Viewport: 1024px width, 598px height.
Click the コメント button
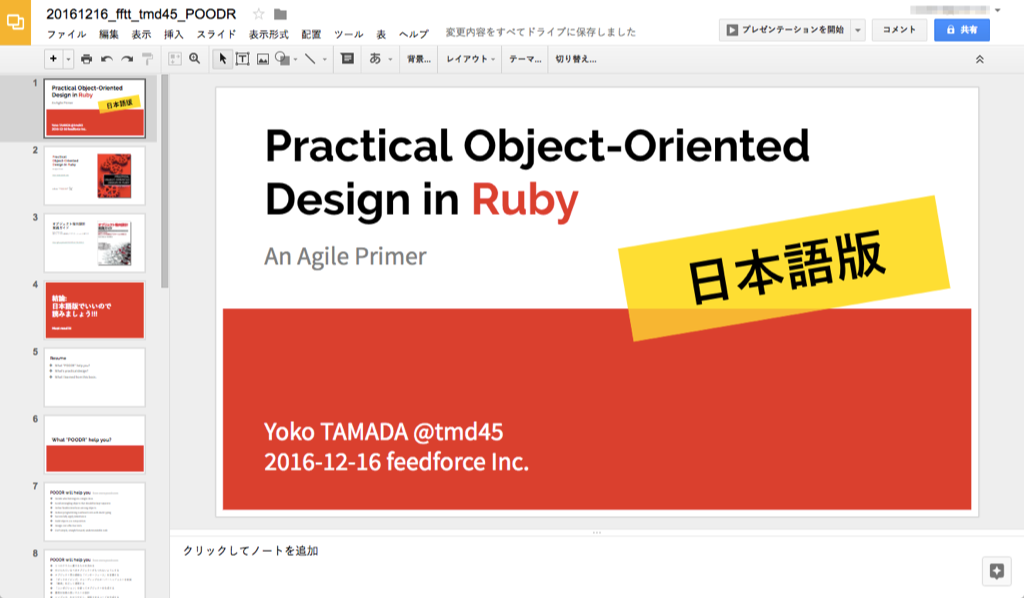pyautogui.click(x=899, y=29)
